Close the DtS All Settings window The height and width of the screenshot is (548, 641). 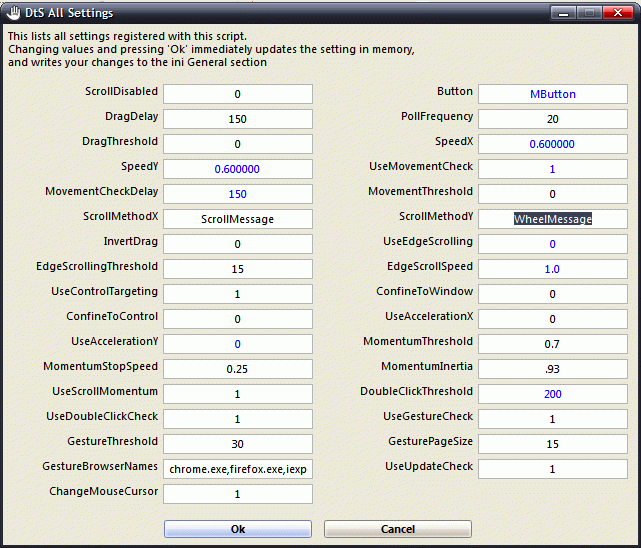tap(618, 13)
